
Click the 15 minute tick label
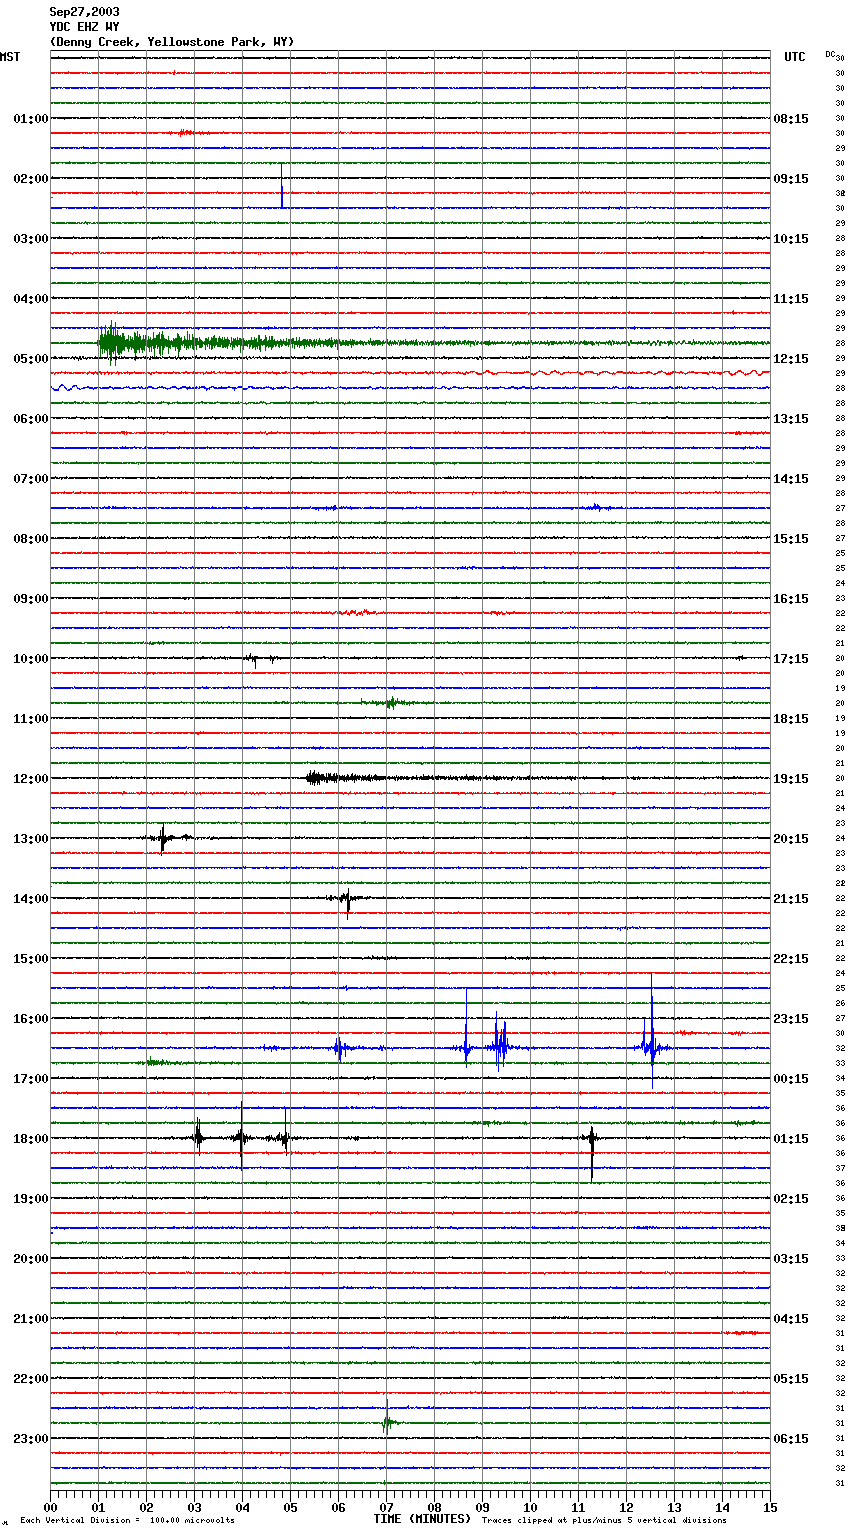tap(770, 1507)
